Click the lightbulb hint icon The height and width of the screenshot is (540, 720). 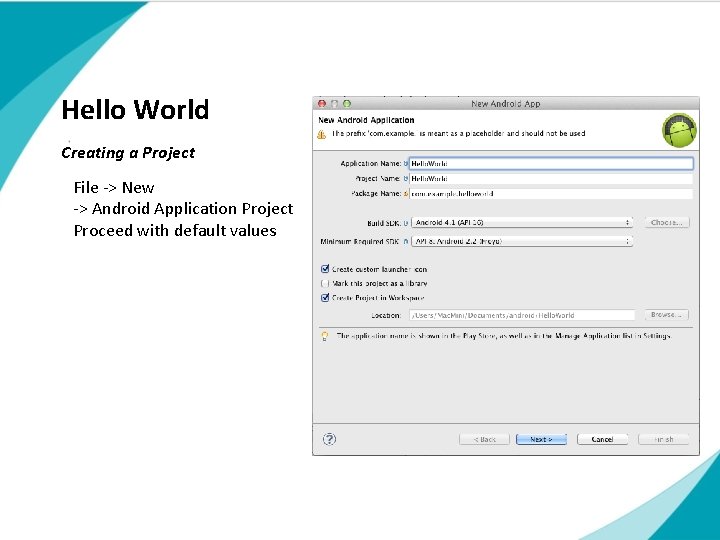click(325, 337)
